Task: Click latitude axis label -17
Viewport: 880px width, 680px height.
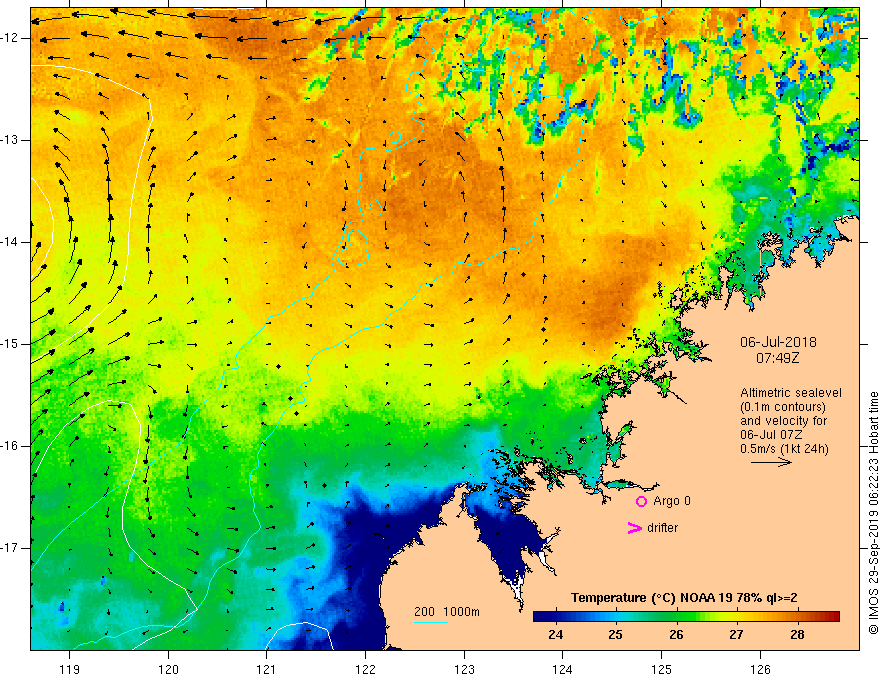Action: tap(10, 548)
